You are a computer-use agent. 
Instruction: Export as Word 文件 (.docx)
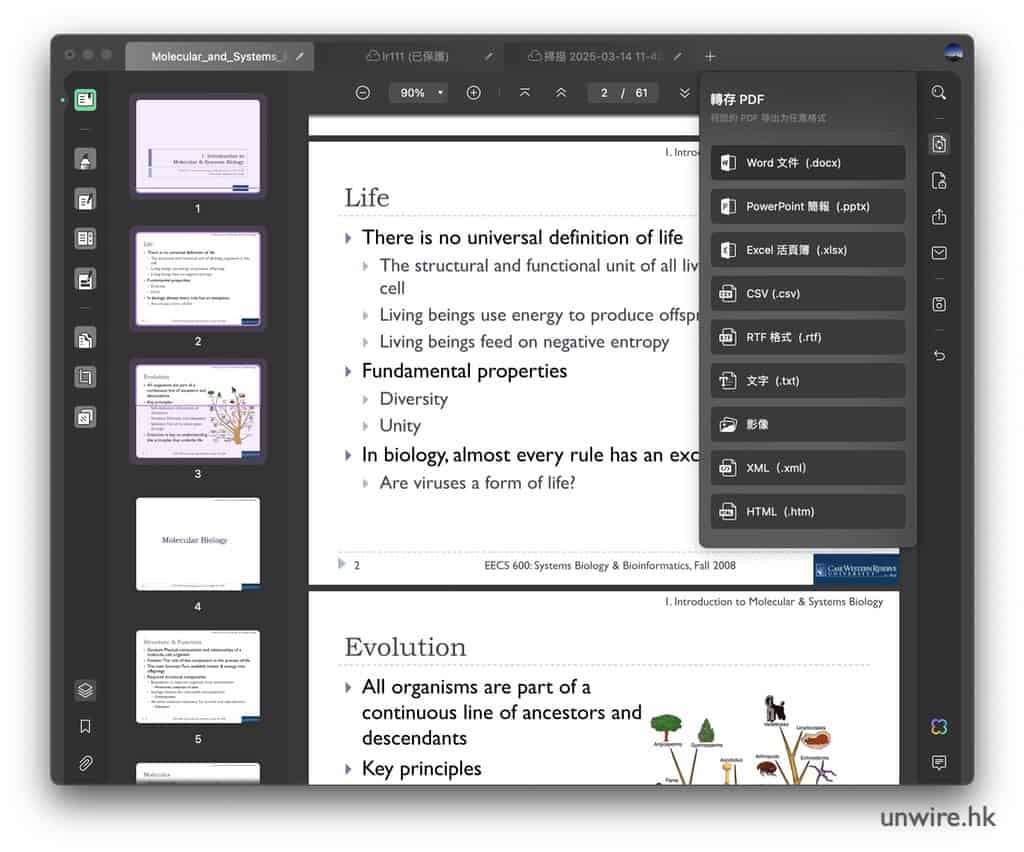pyautogui.click(x=807, y=163)
